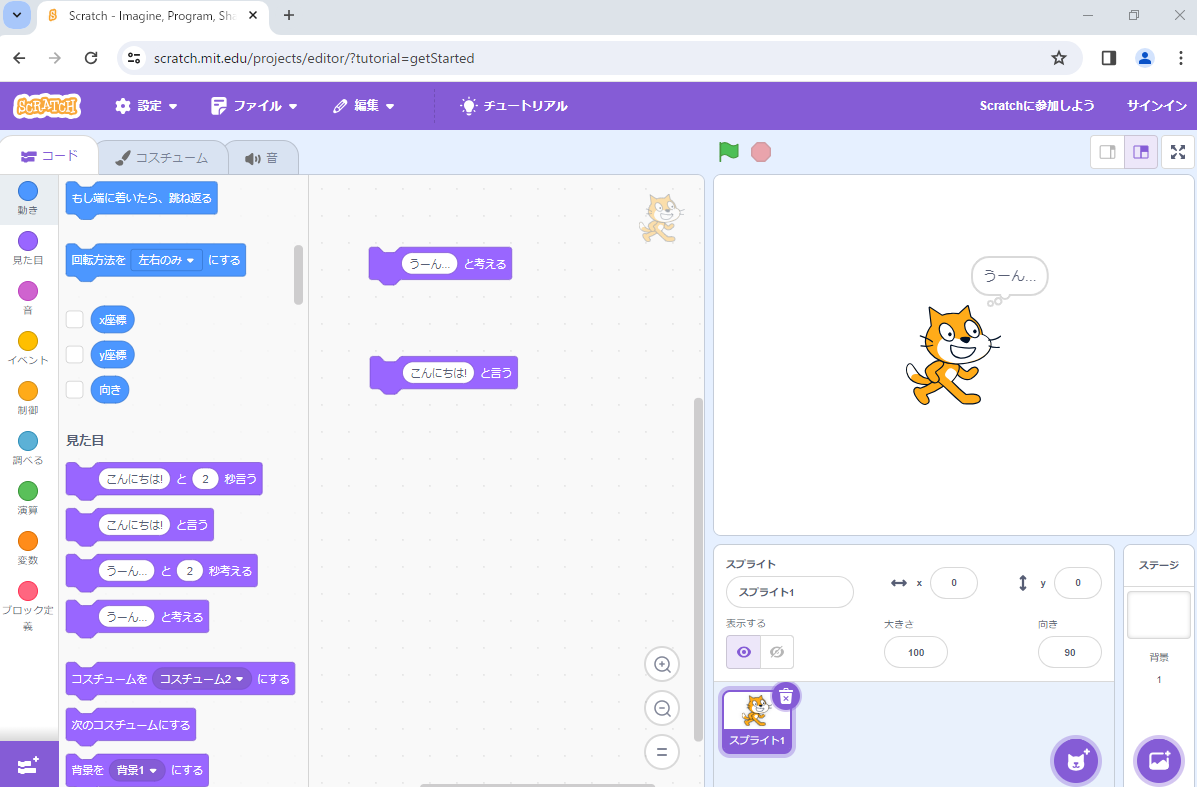The height and width of the screenshot is (787, 1197).
Task: Select the イベント events category circle
Action: point(28,341)
